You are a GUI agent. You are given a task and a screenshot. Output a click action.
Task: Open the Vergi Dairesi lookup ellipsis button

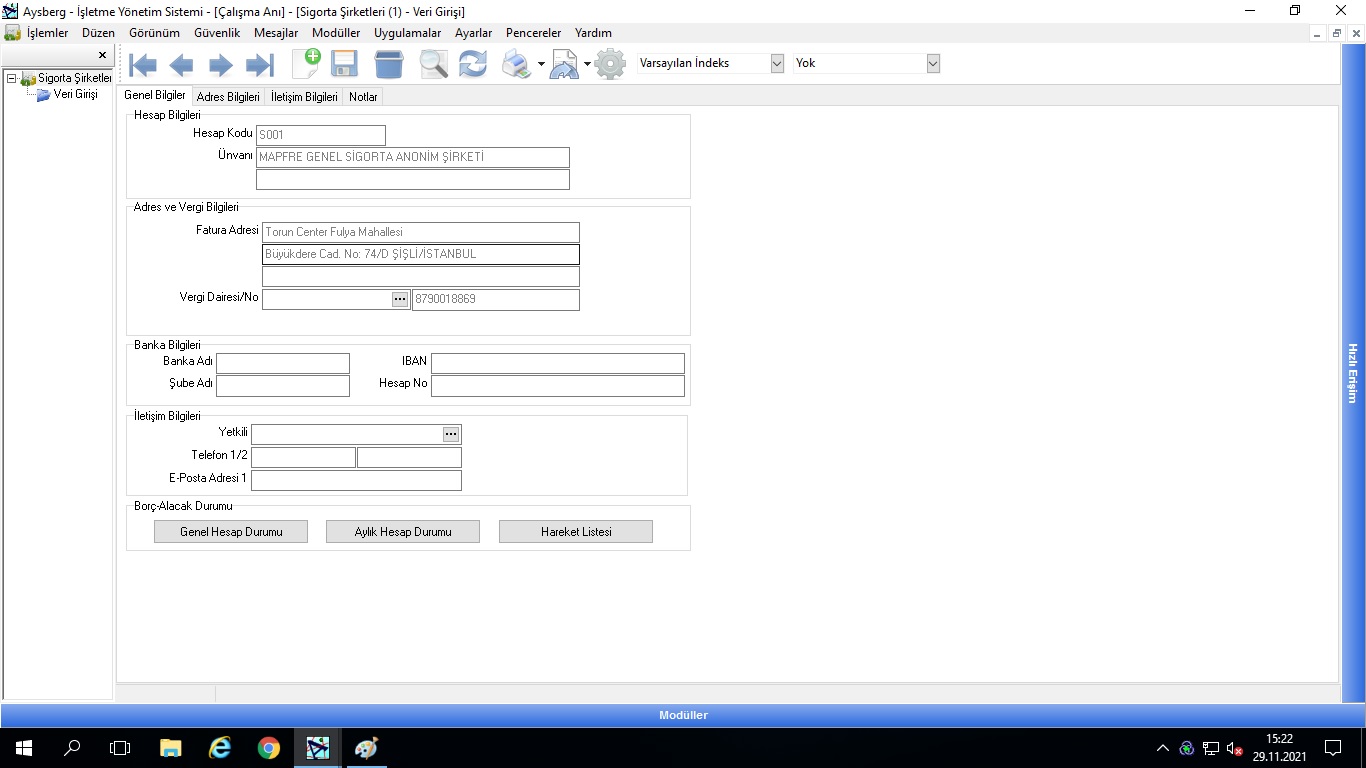coord(400,299)
